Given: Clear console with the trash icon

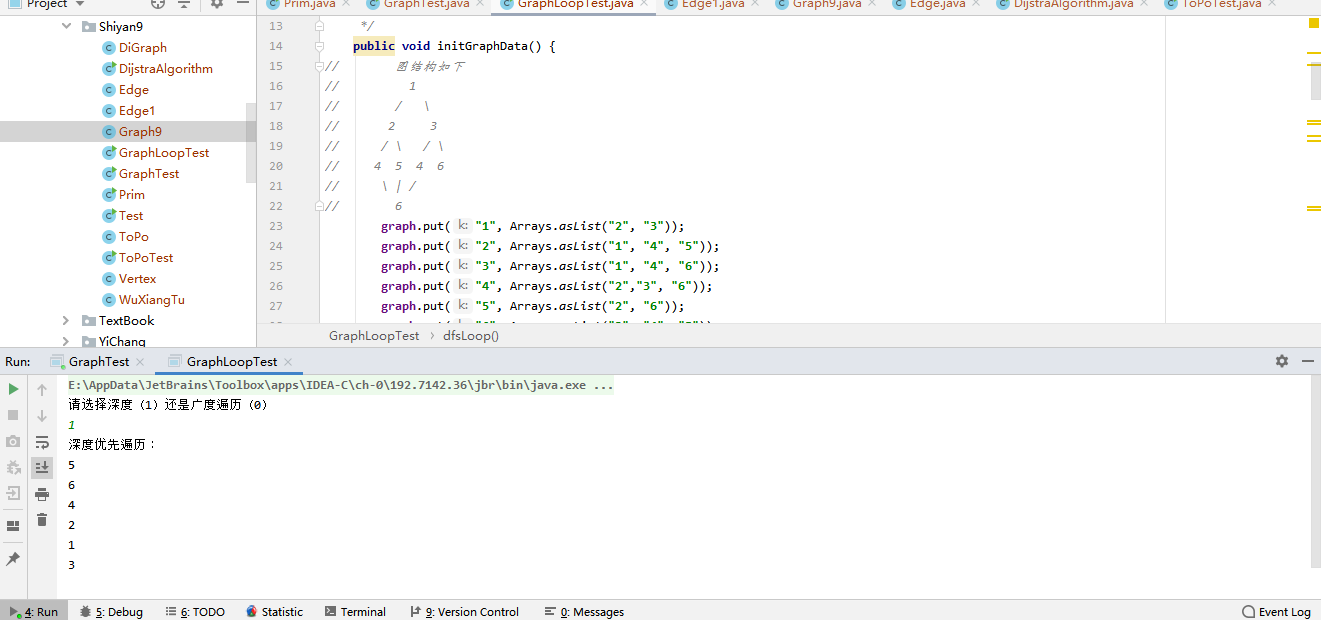Looking at the screenshot, I should [42, 519].
